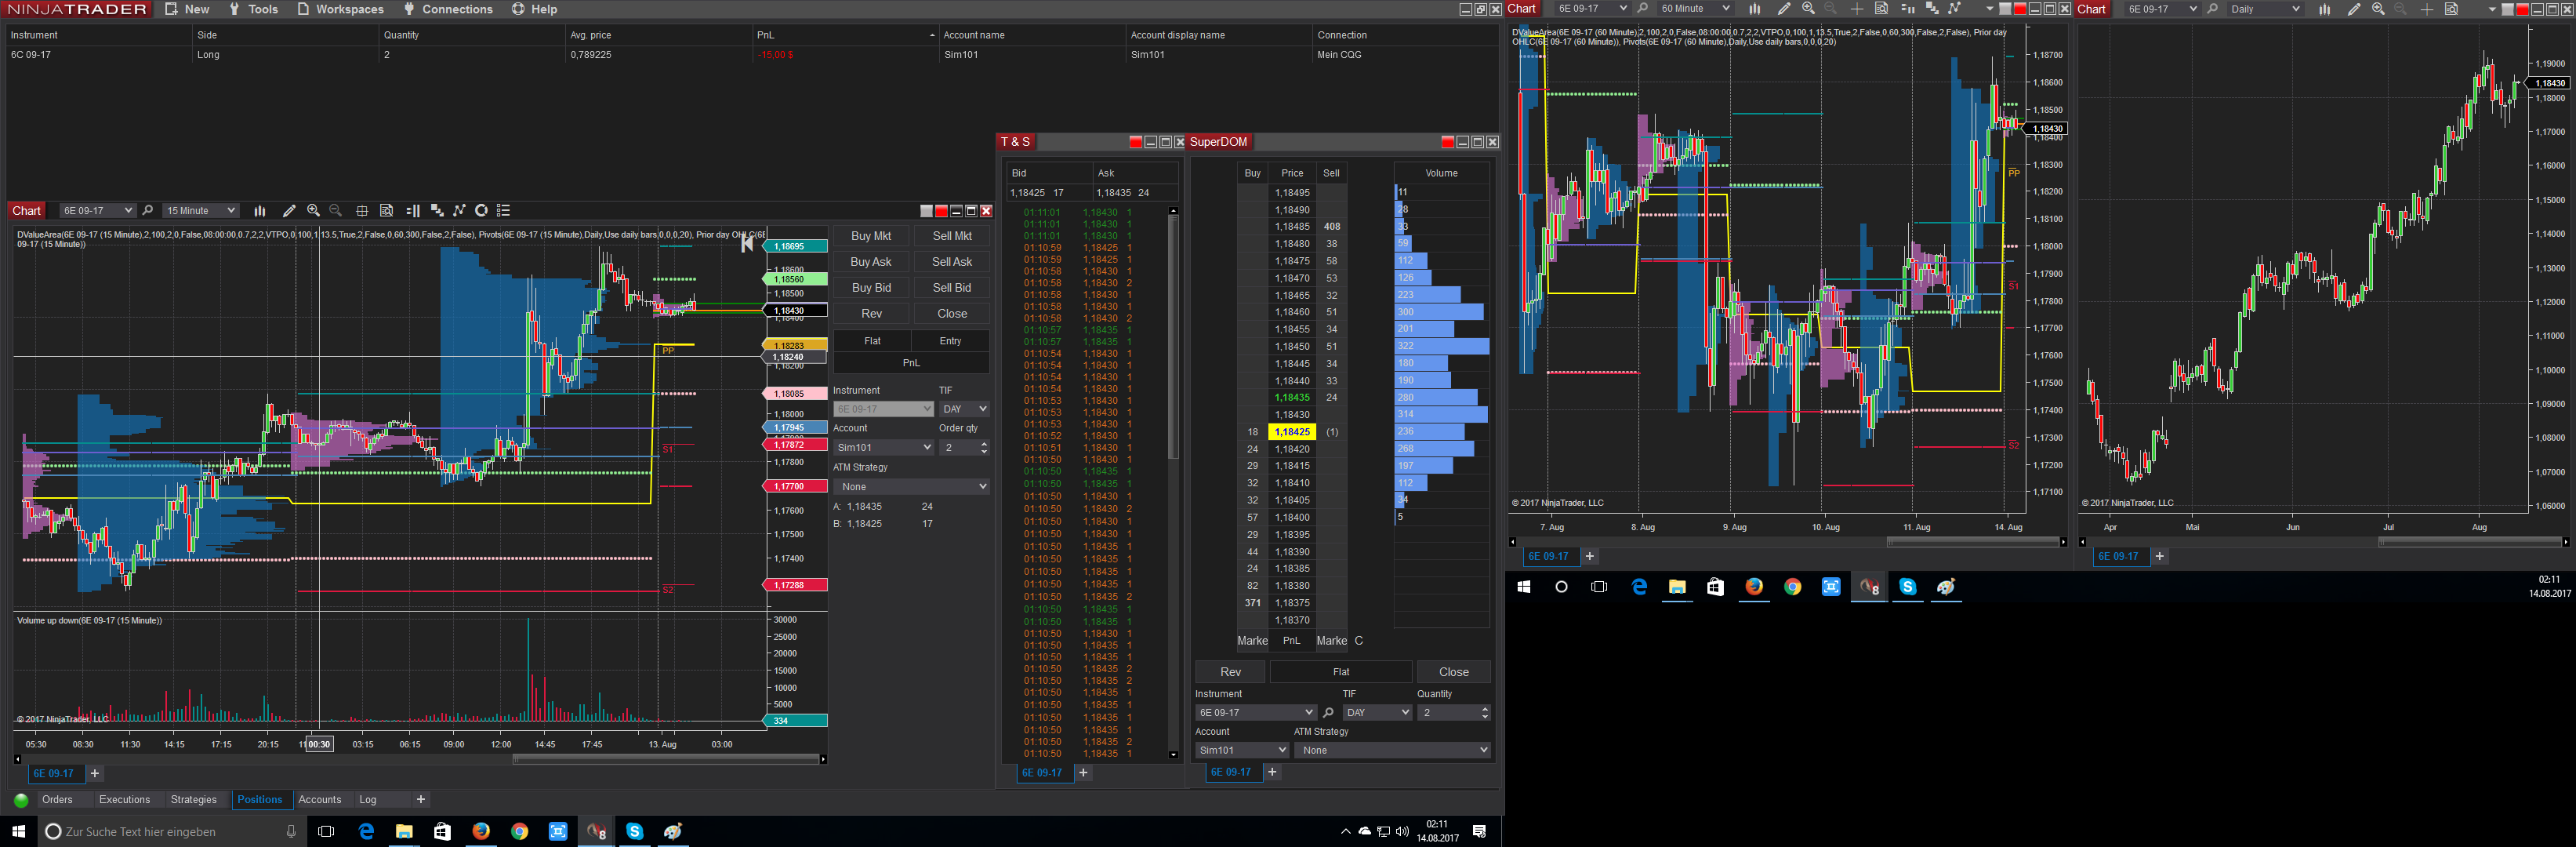The image size is (2576, 847).
Task: Open the Workspaces menu
Action: pos(340,9)
